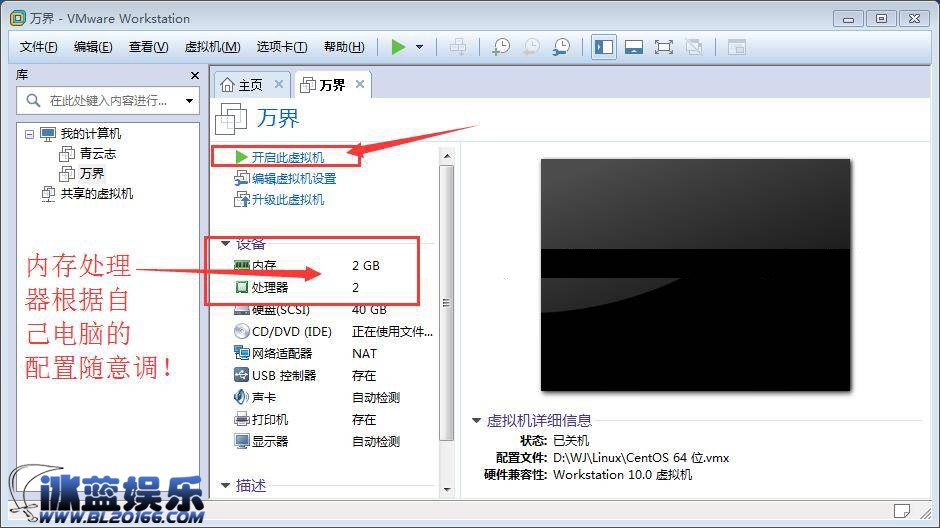
Task: Collapse the 我的计算机 tree node
Action: tap(29, 134)
